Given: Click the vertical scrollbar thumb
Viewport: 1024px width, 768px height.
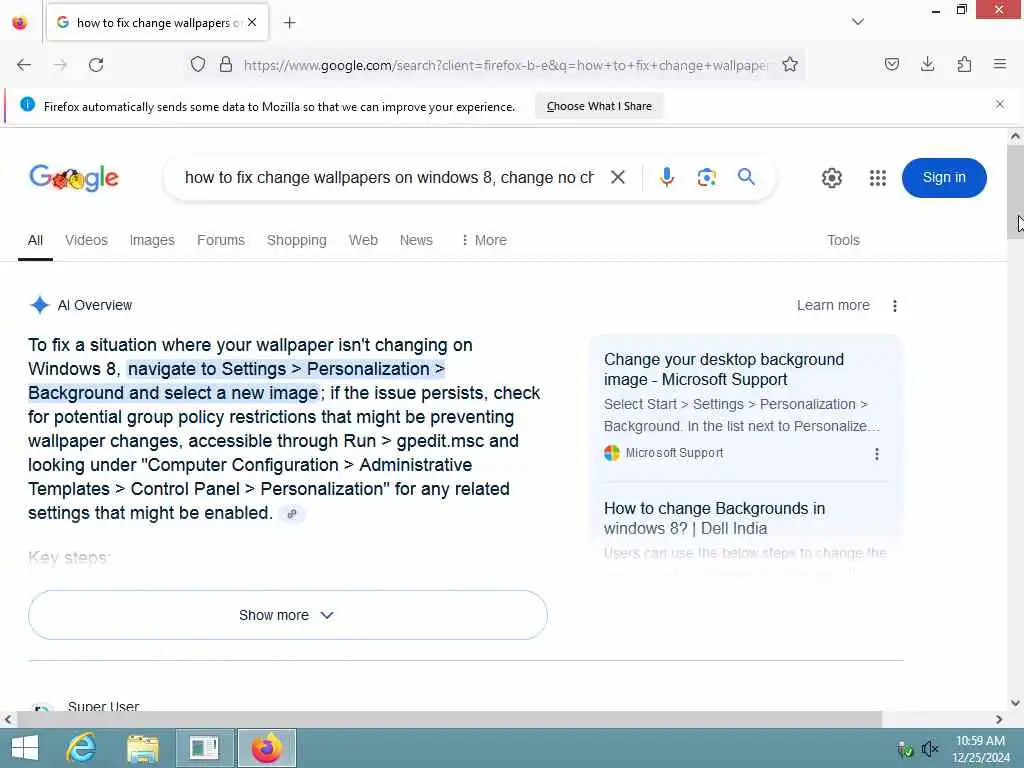Looking at the screenshot, I should click(x=1015, y=193).
